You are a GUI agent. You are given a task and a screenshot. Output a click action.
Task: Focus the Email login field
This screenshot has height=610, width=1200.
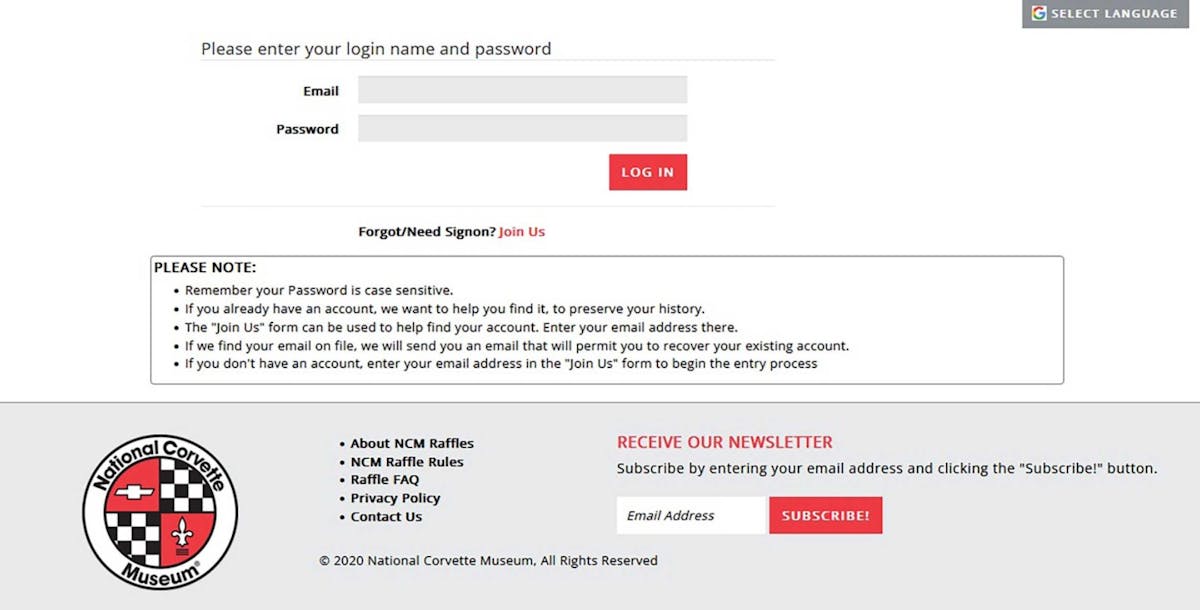click(522, 90)
